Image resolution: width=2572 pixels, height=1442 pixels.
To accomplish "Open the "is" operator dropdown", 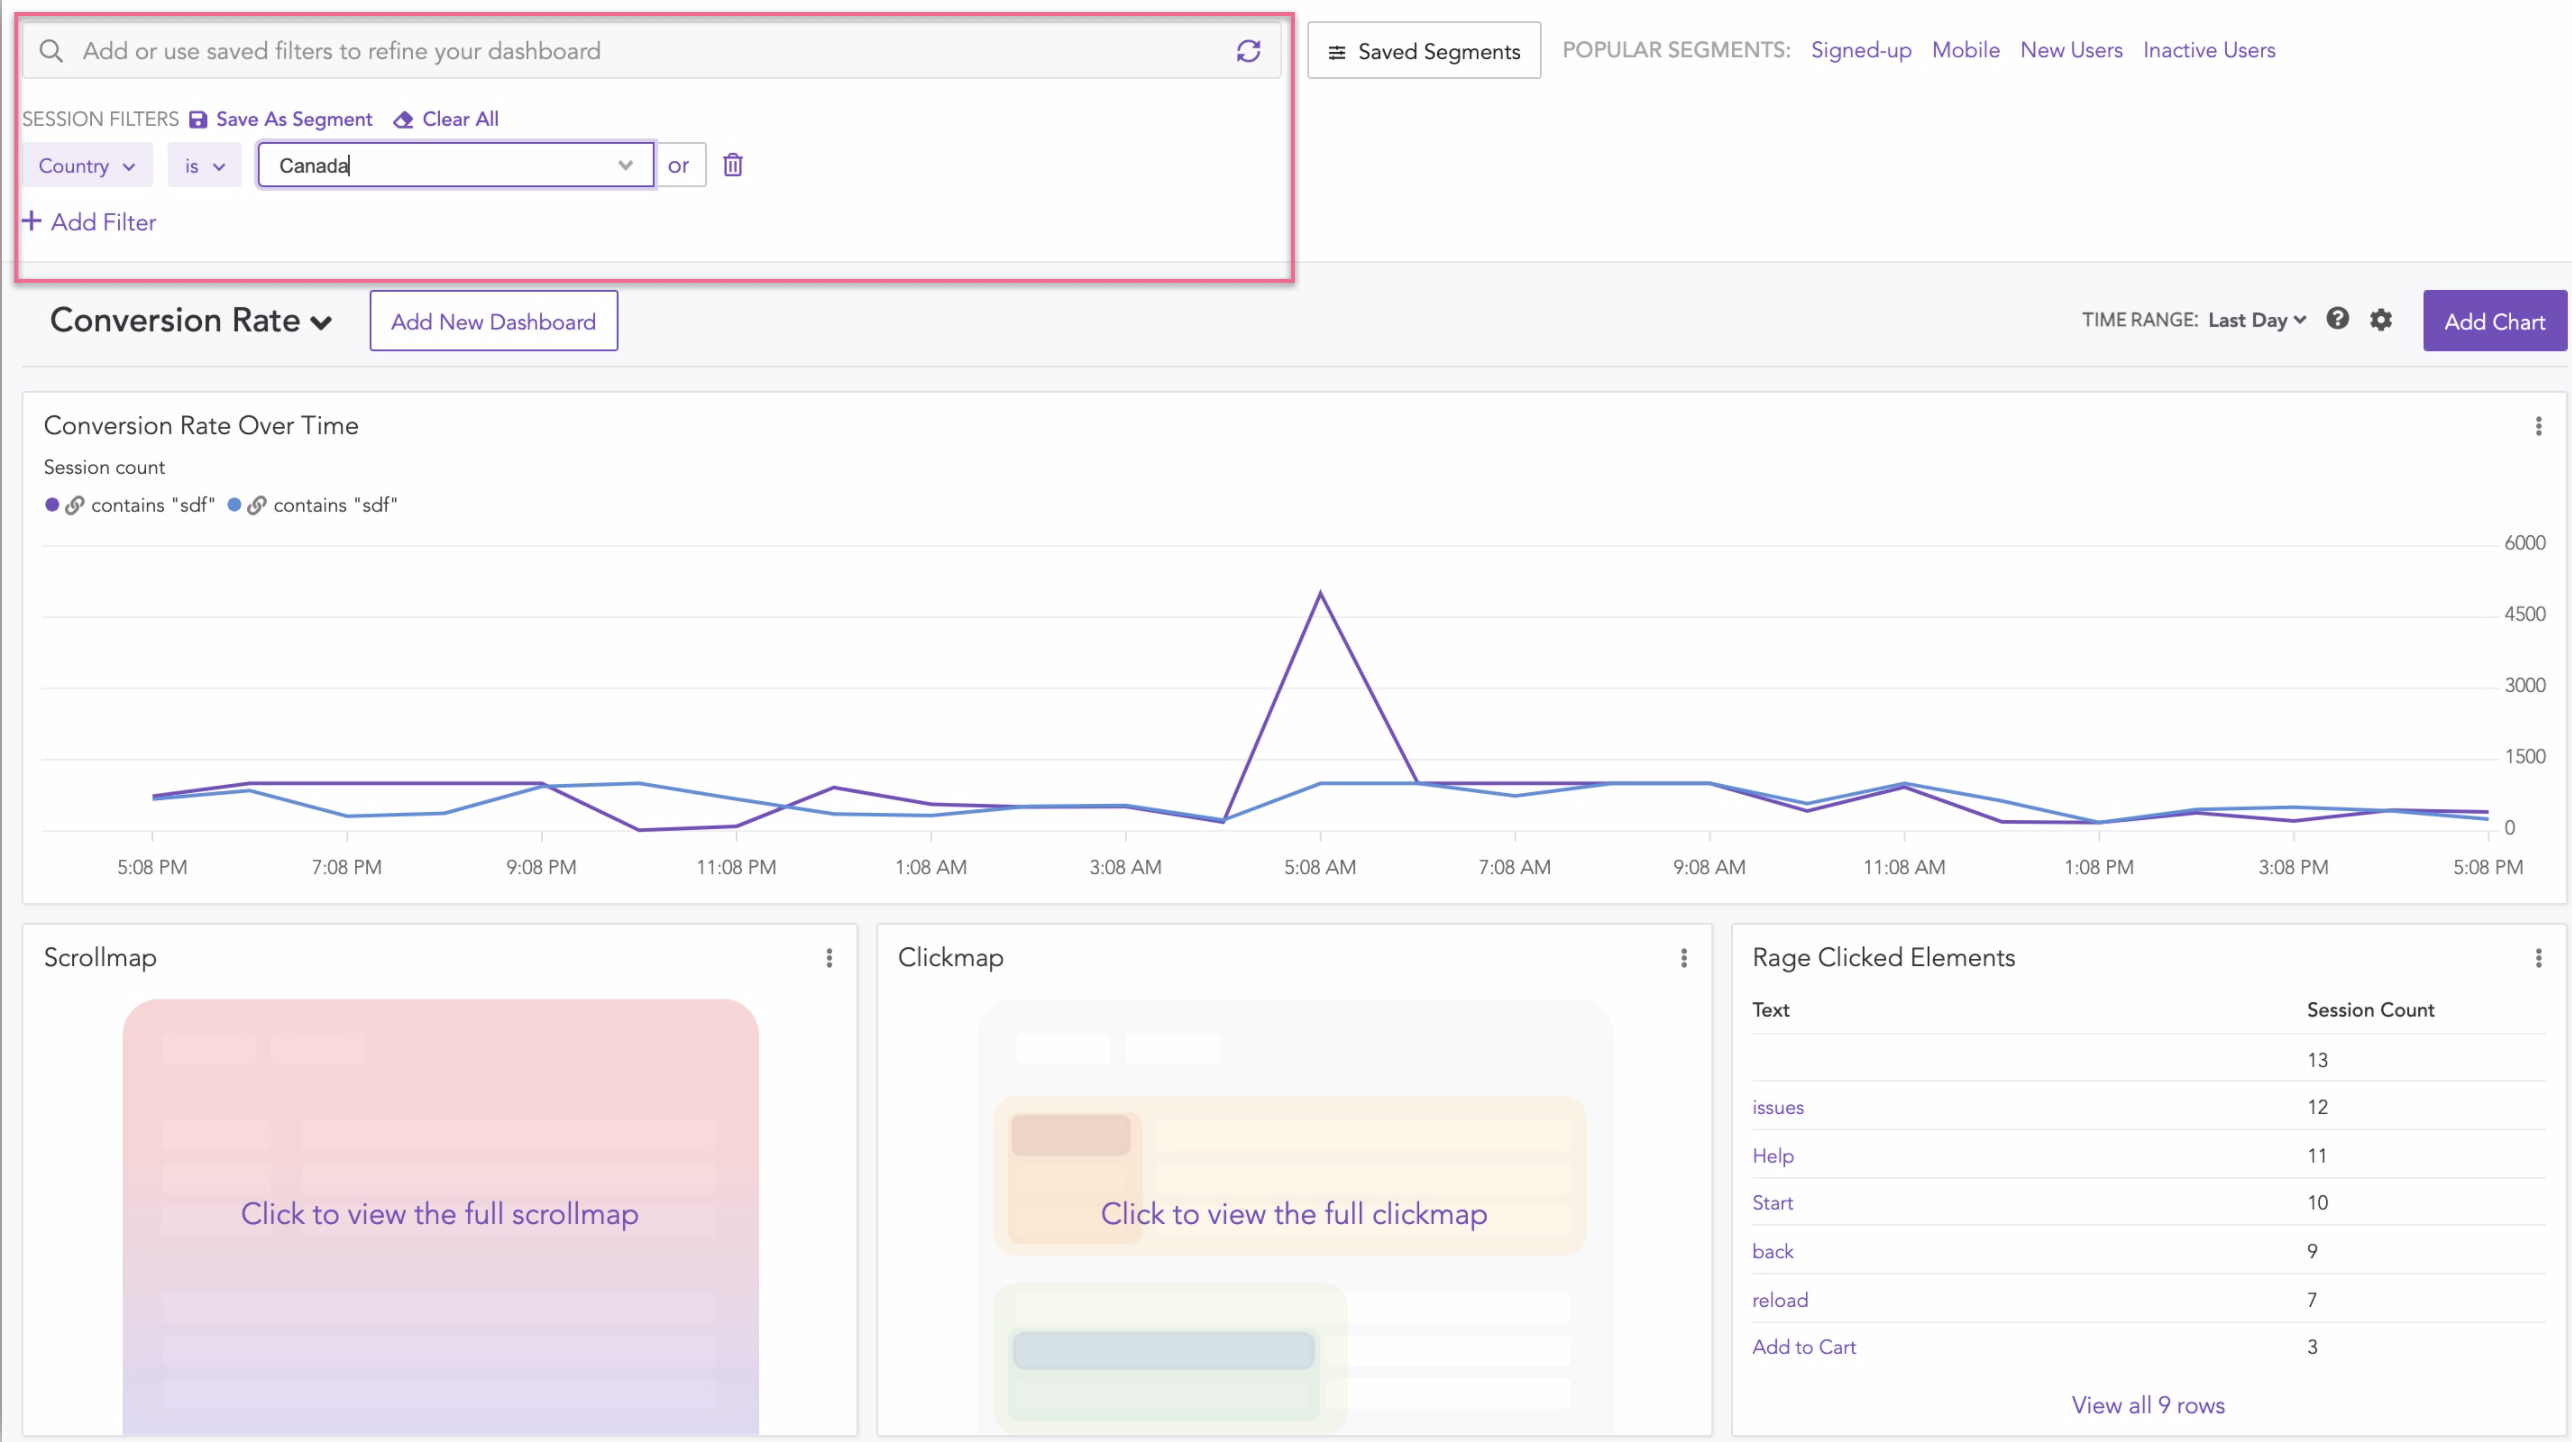I will tap(204, 166).
